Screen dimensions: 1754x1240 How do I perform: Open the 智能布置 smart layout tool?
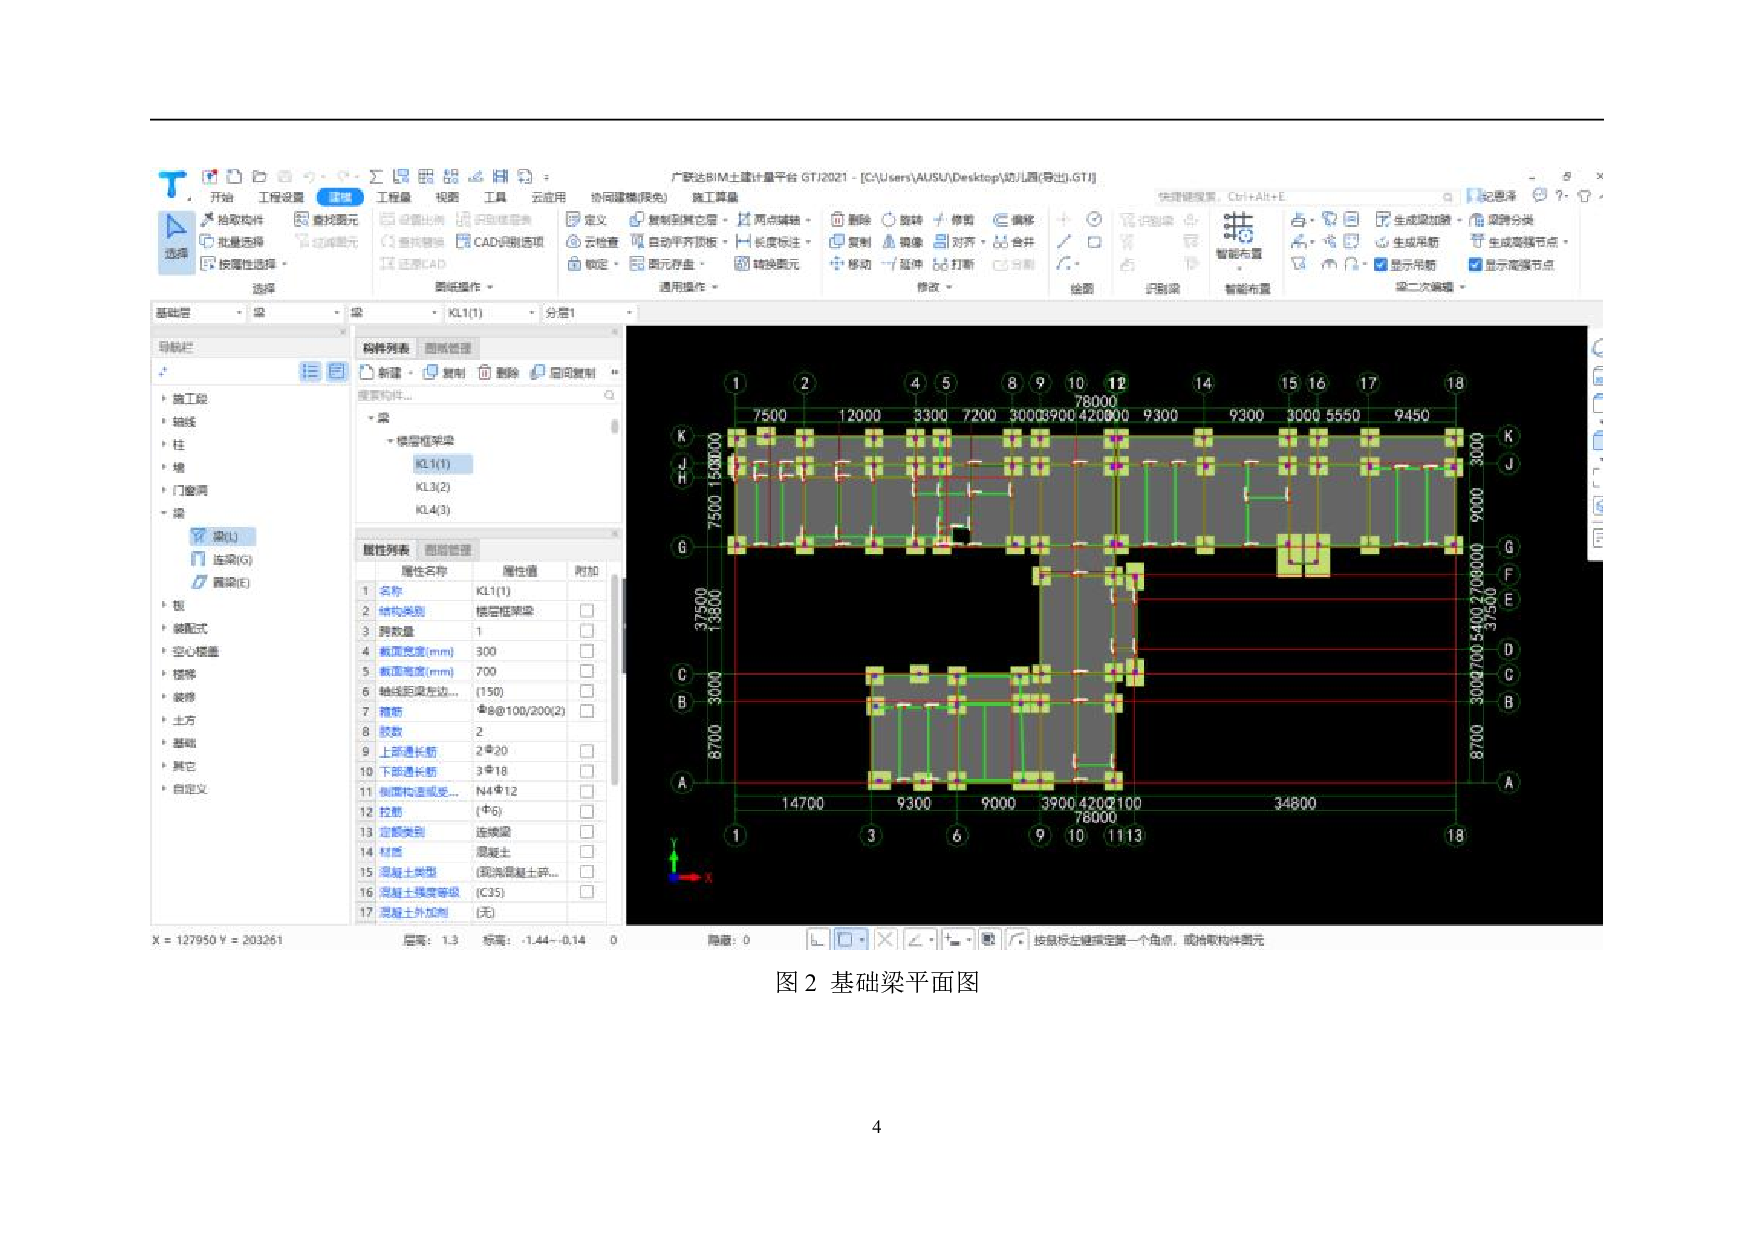pos(1238,236)
